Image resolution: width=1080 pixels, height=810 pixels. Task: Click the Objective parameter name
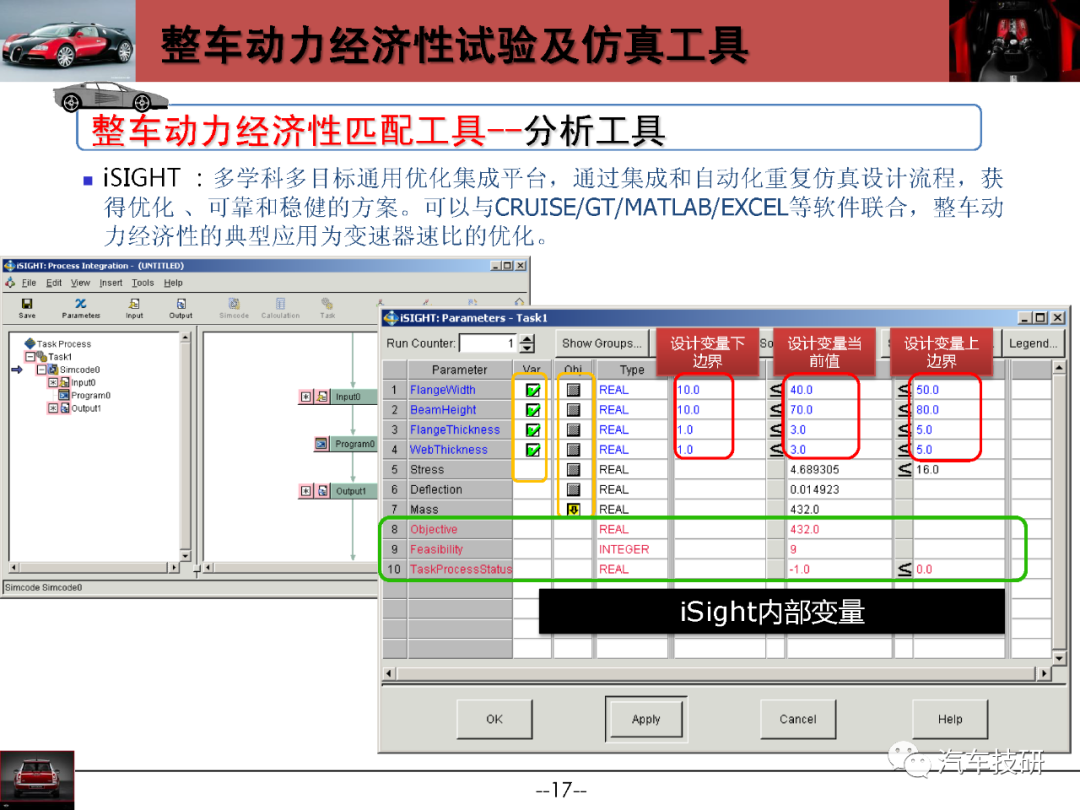coord(434,530)
